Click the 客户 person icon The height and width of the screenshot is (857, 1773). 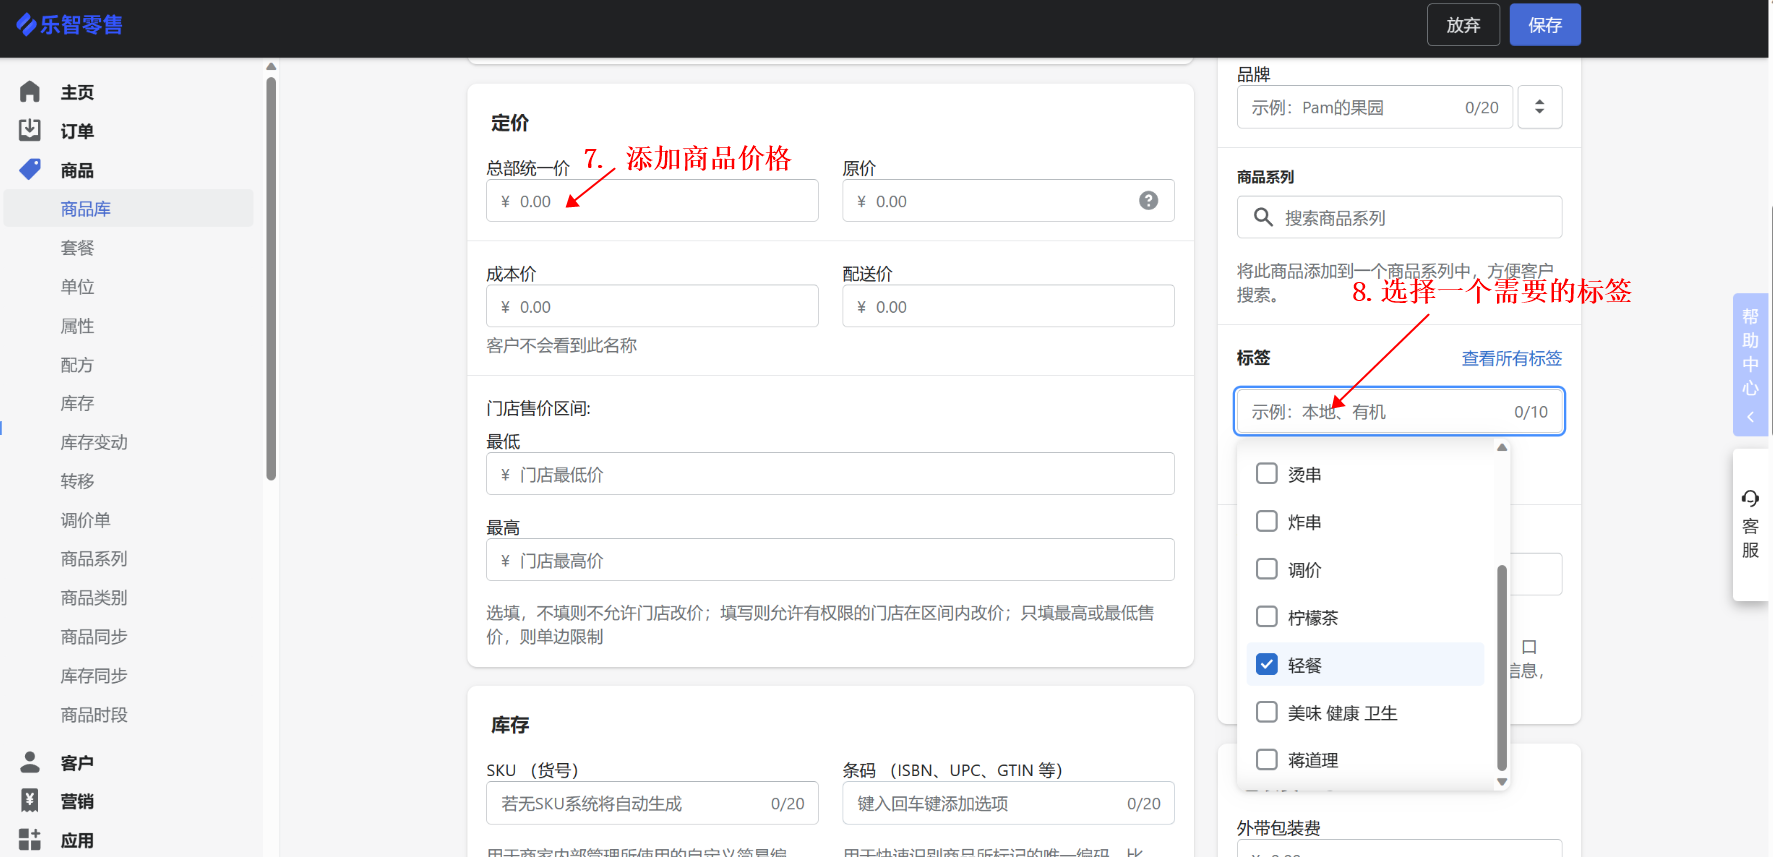pyautogui.click(x=30, y=762)
